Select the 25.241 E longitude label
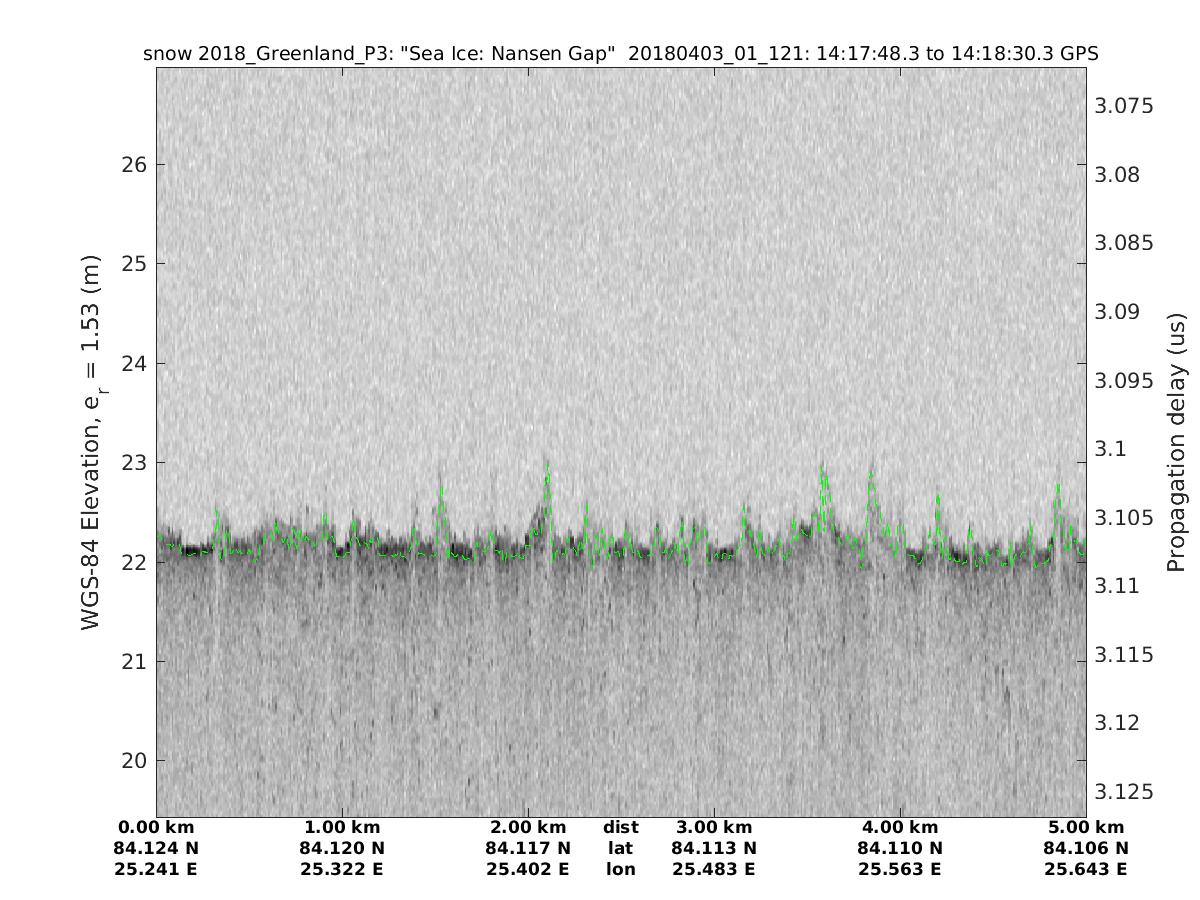 click(156, 869)
